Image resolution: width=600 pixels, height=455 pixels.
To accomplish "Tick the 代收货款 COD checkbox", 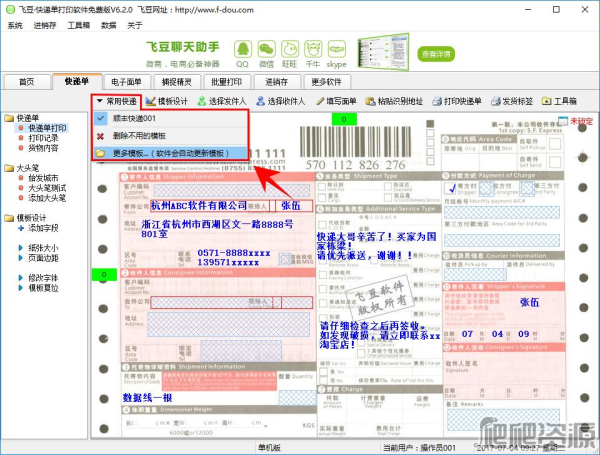I will pyautogui.click(x=322, y=224).
